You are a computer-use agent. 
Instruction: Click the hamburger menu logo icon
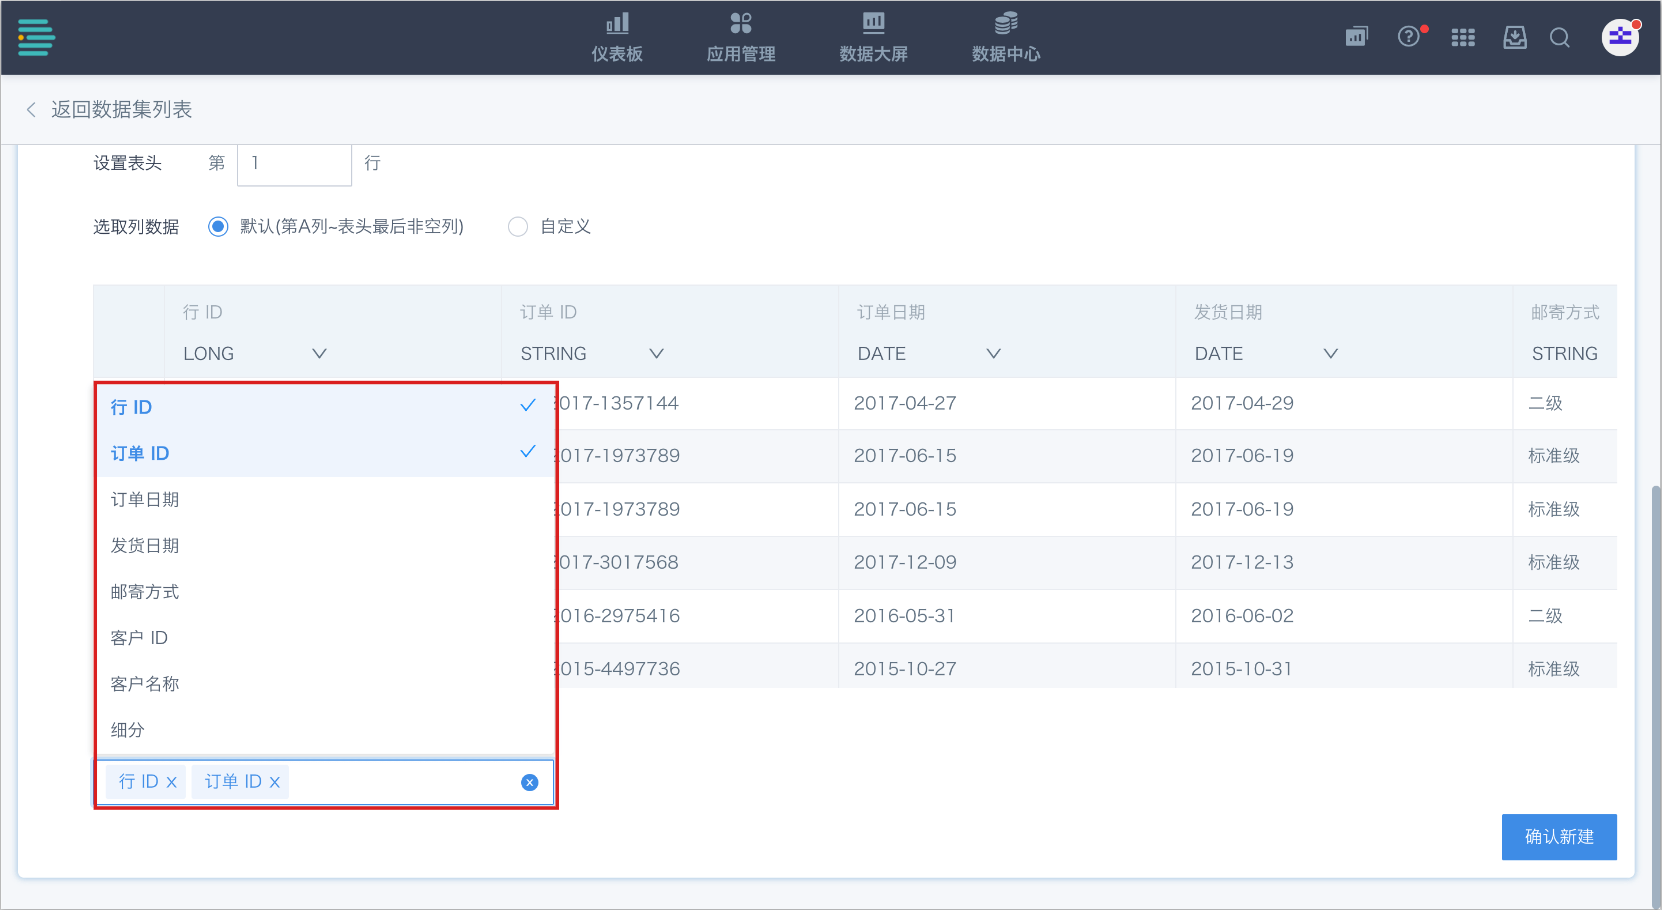(x=36, y=38)
